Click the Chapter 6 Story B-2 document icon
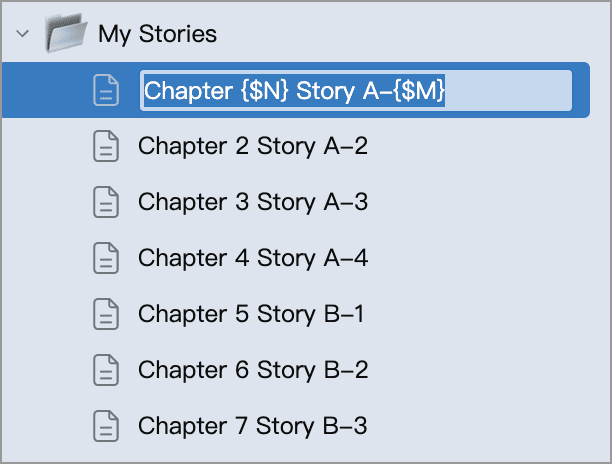The height and width of the screenshot is (464, 612). coord(106,371)
